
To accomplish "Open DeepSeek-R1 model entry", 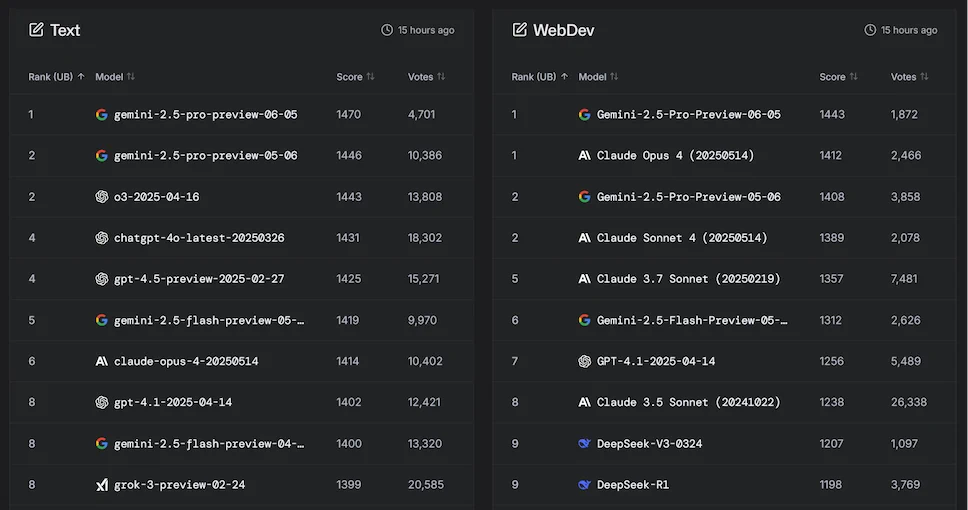I will (633, 485).
